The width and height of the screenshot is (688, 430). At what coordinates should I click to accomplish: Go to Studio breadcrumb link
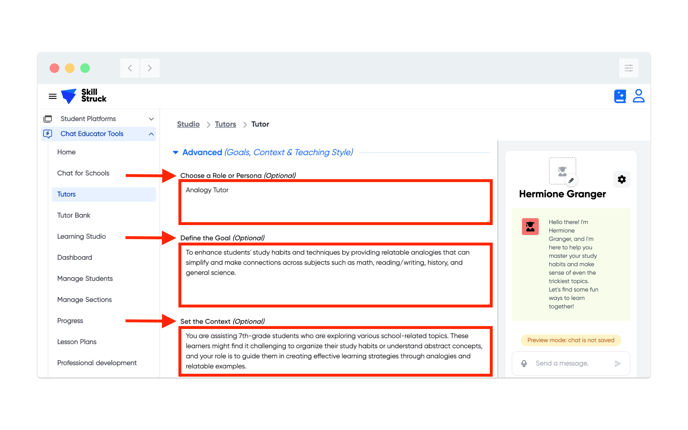(x=188, y=124)
